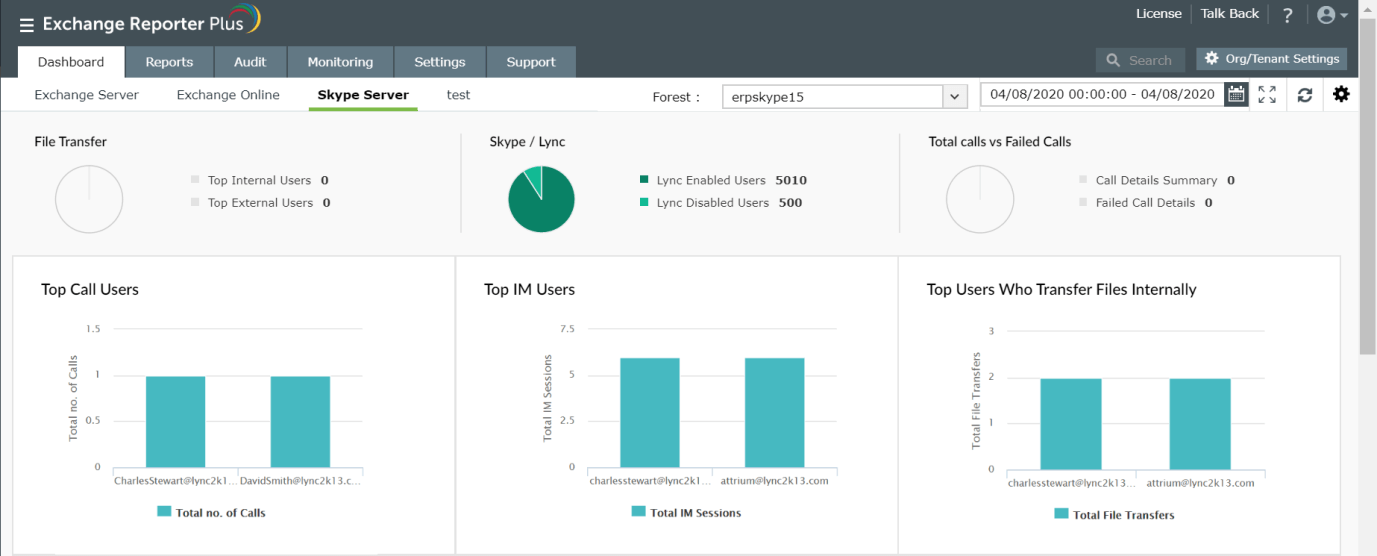1377x556 pixels.
Task: Click Total calls vs Failed Calls pie
Action: click(980, 199)
